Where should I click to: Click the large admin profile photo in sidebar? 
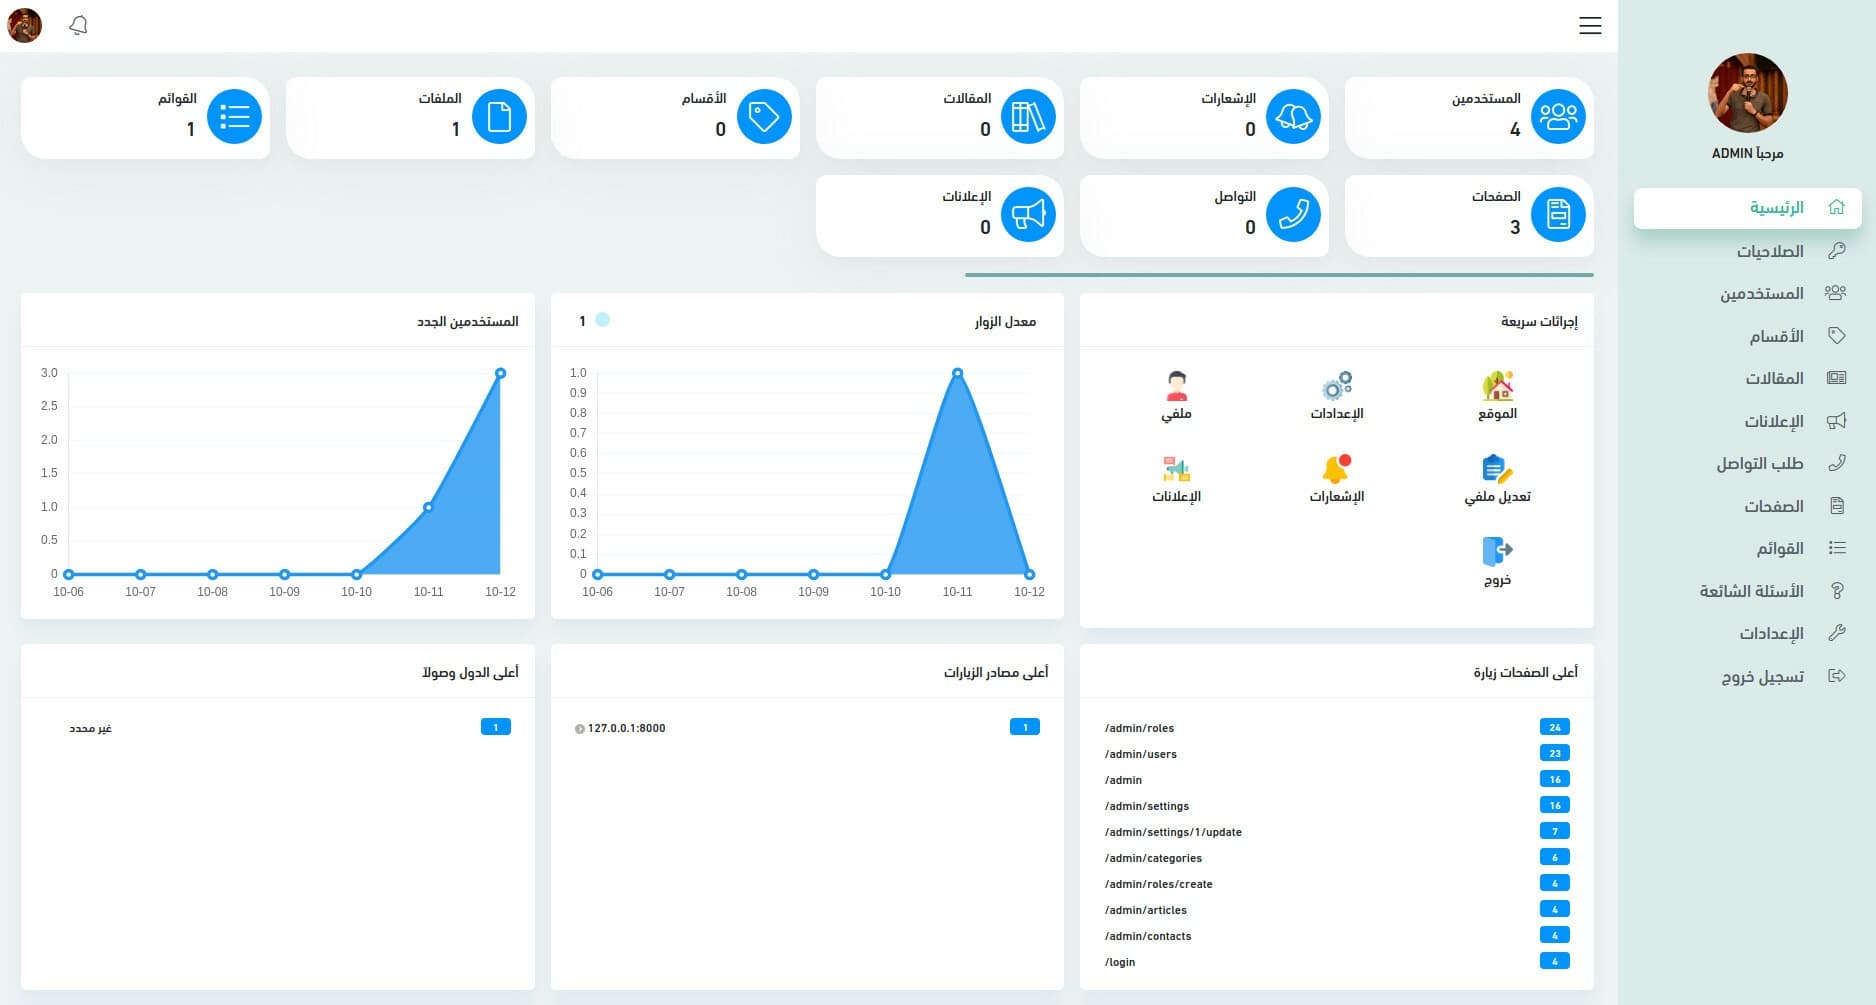tap(1747, 93)
